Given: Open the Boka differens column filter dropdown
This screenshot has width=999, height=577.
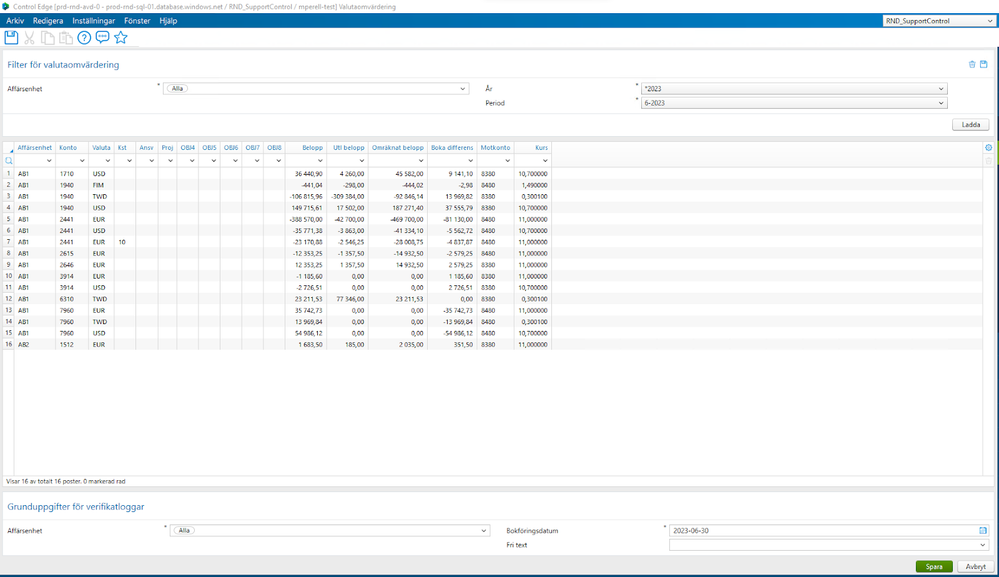Looking at the screenshot, I should [x=470, y=161].
